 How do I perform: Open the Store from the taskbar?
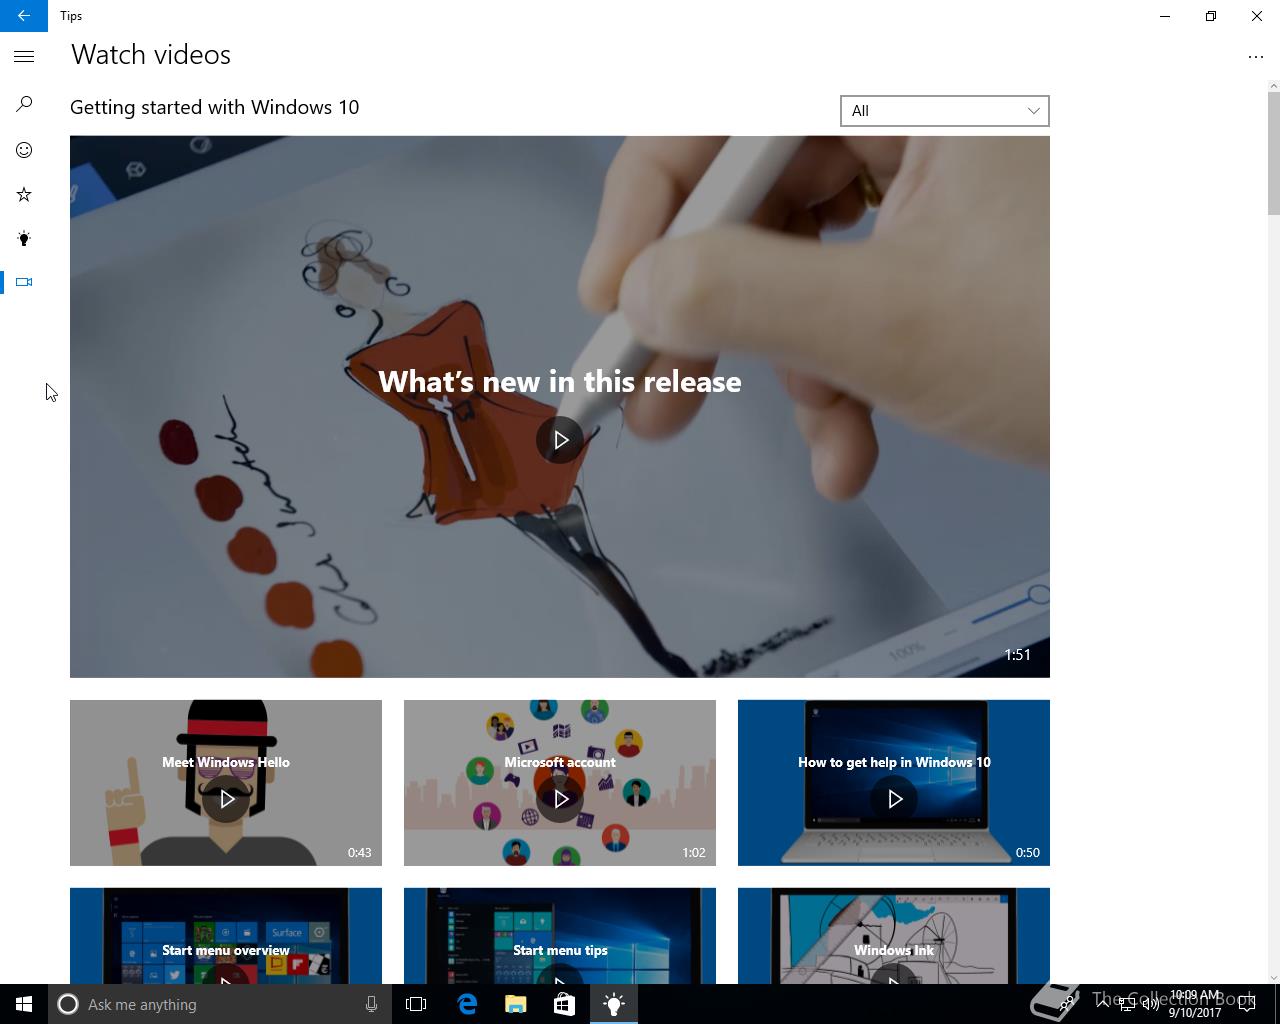(x=564, y=1004)
